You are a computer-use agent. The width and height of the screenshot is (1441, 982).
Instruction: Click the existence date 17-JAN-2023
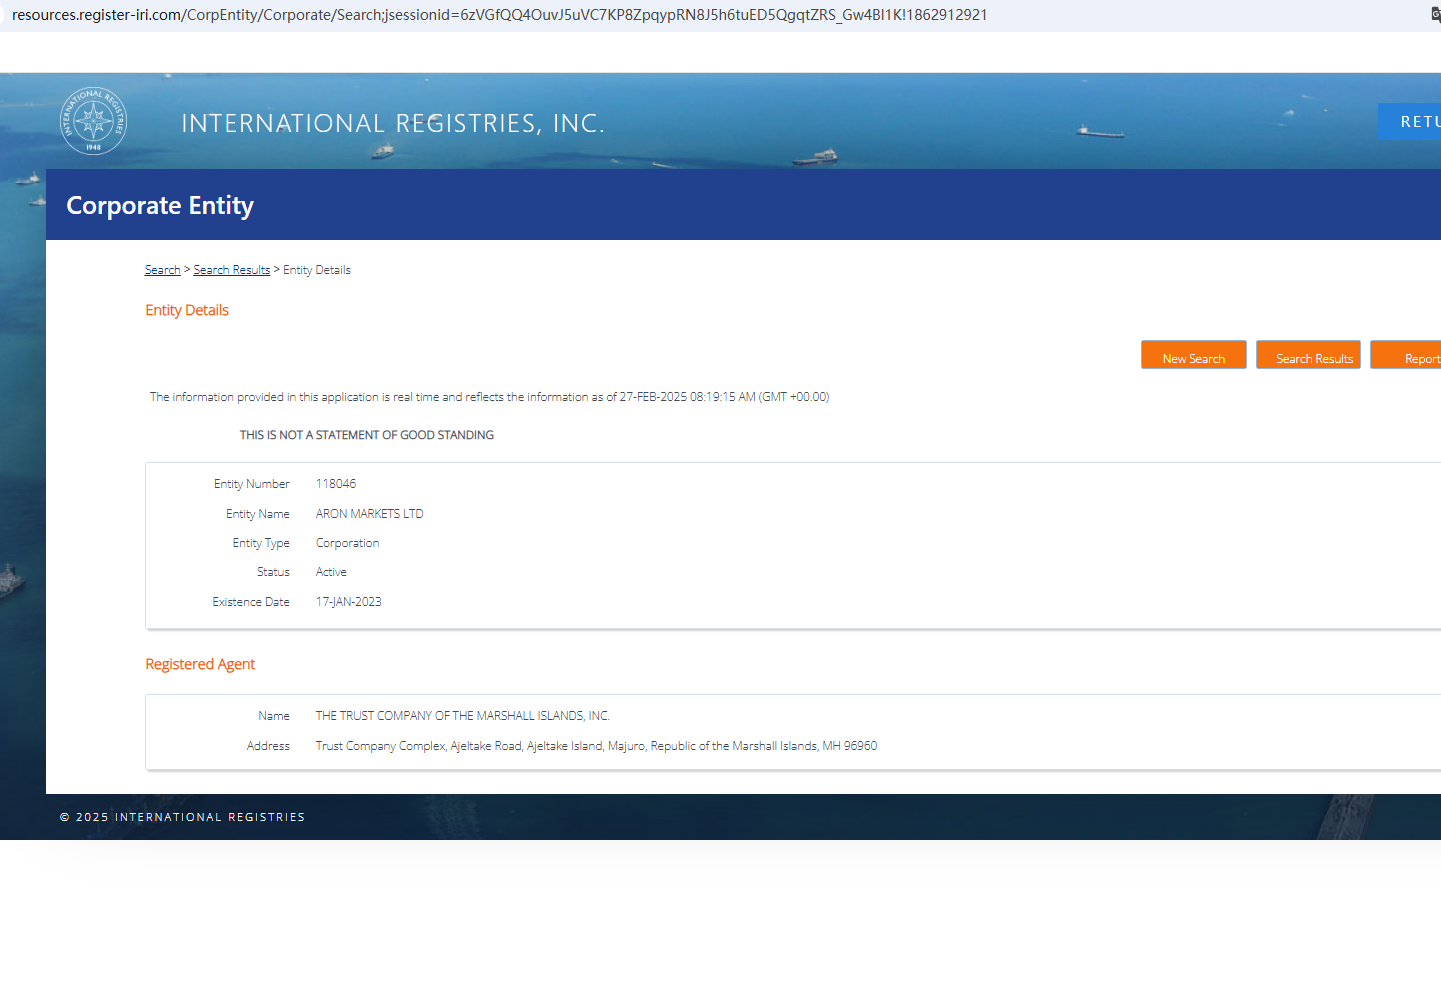click(x=348, y=602)
